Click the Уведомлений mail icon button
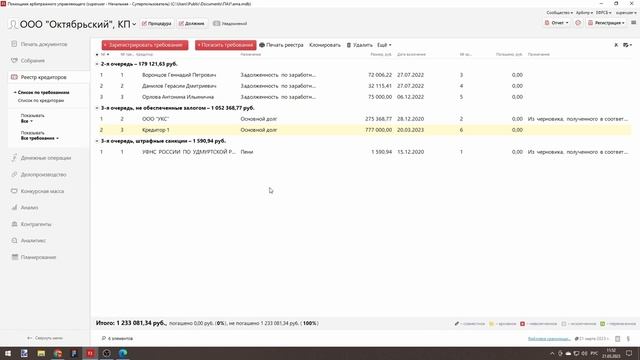 pos(230,24)
